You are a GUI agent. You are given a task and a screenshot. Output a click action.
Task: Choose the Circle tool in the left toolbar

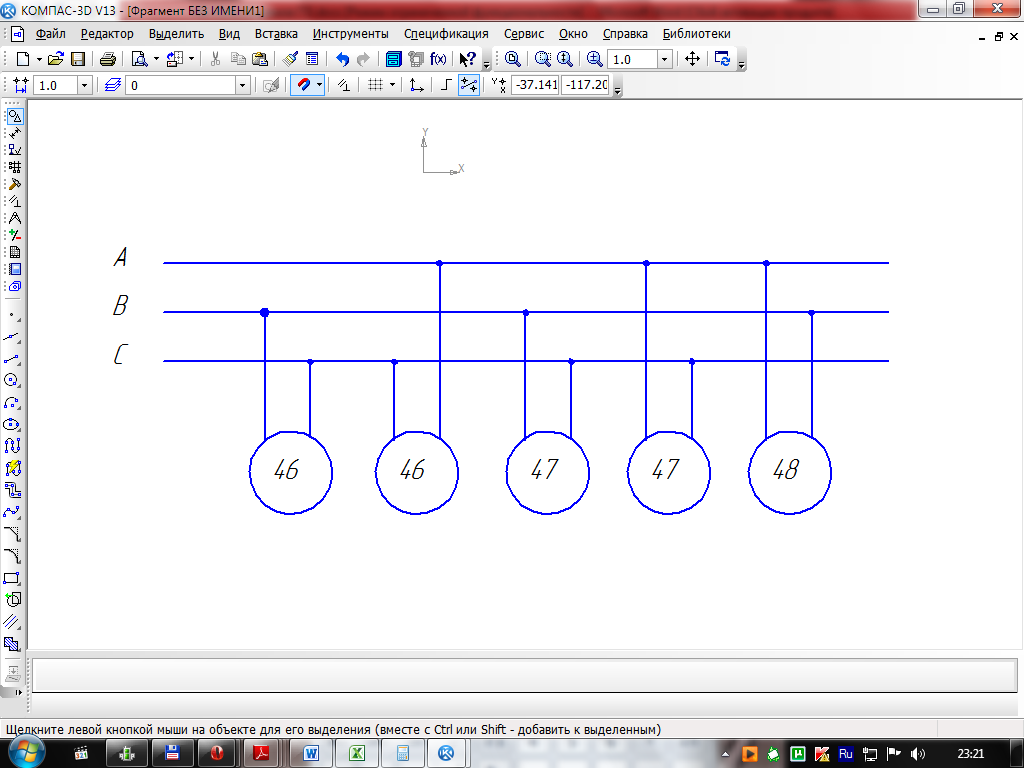[13, 381]
